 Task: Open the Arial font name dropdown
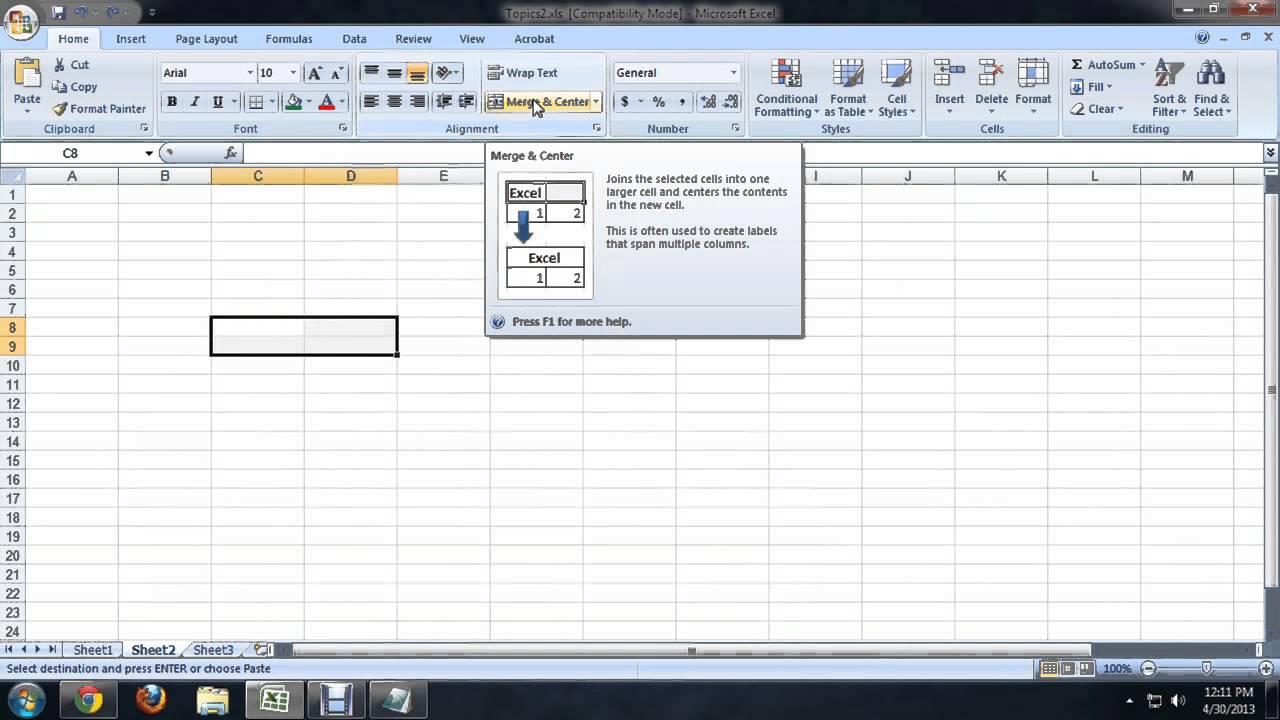[250, 73]
